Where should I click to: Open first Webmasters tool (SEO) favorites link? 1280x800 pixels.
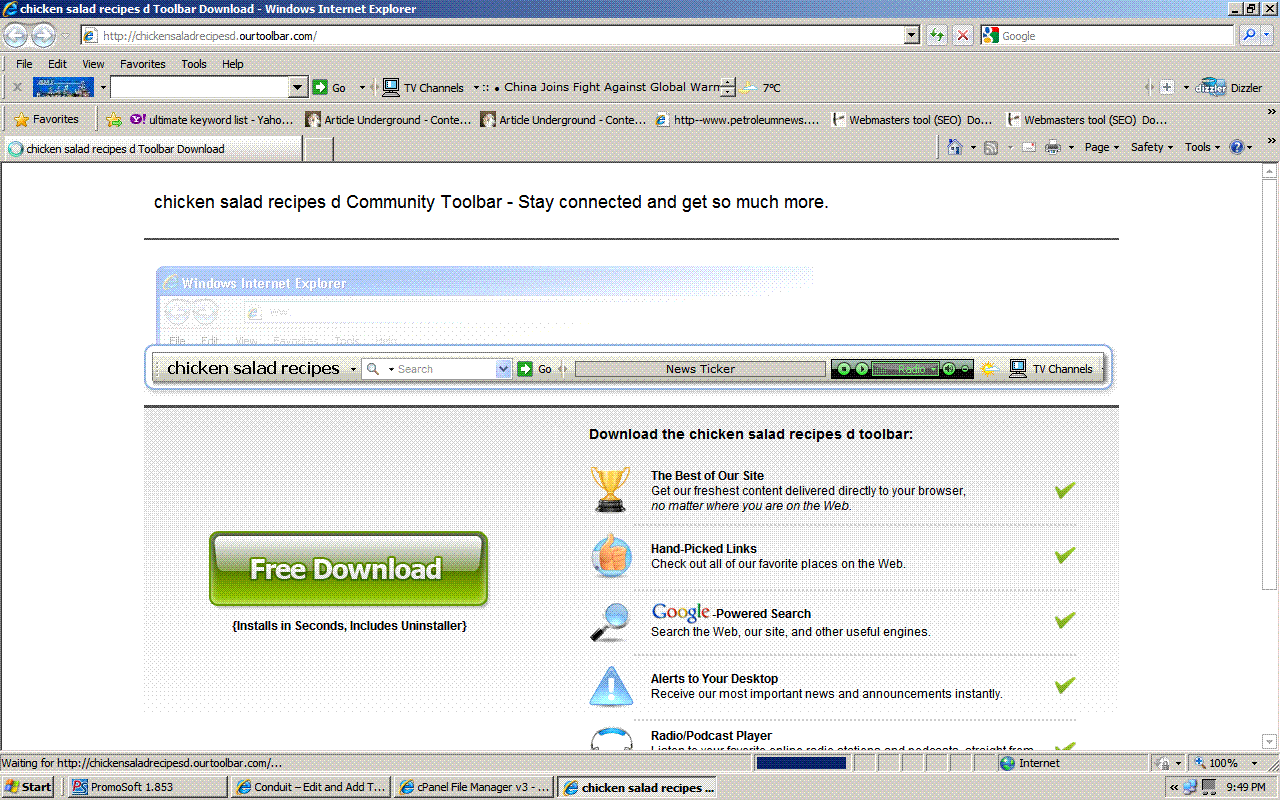tap(912, 120)
